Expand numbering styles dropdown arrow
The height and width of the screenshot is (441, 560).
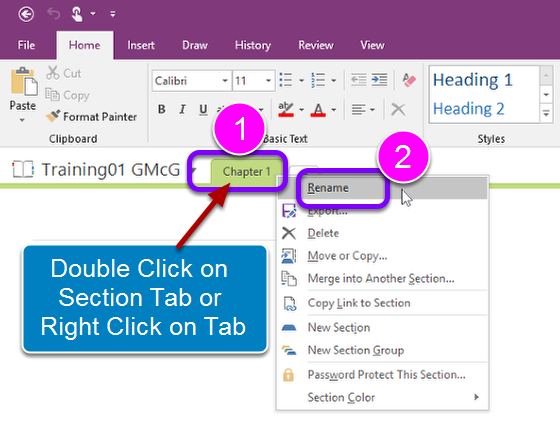point(334,81)
